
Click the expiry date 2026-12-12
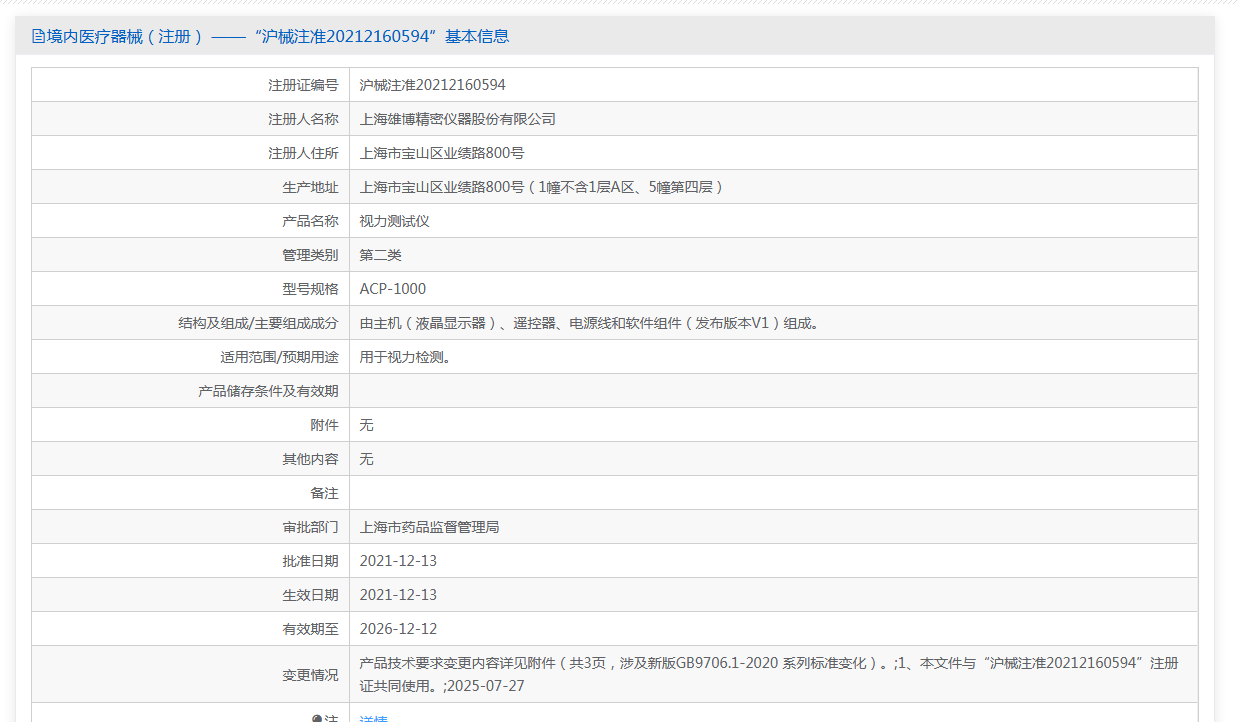[x=398, y=629]
